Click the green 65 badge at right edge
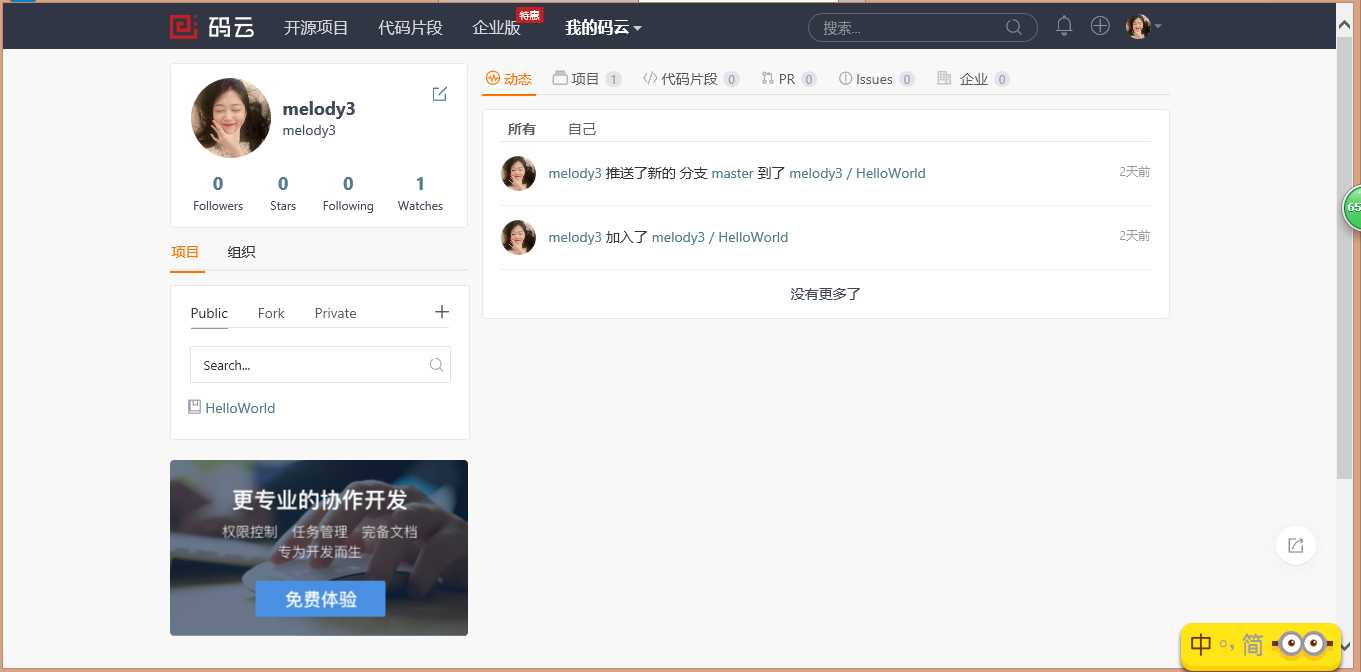 click(x=1352, y=208)
